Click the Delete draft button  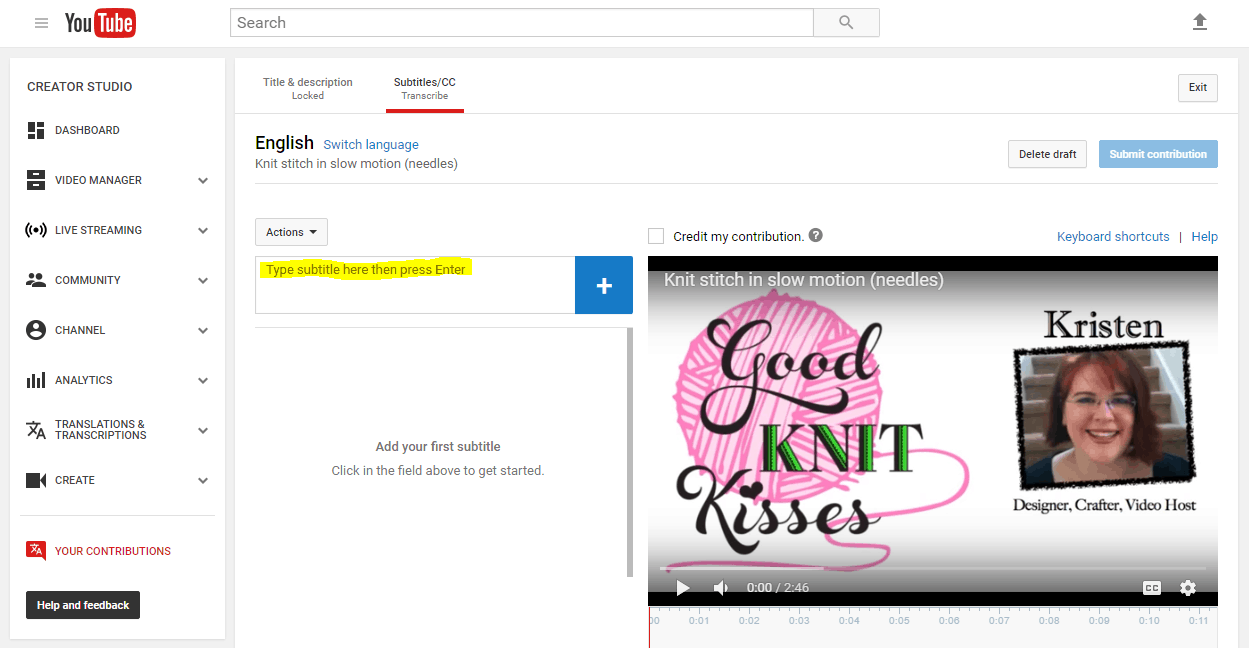(1047, 154)
